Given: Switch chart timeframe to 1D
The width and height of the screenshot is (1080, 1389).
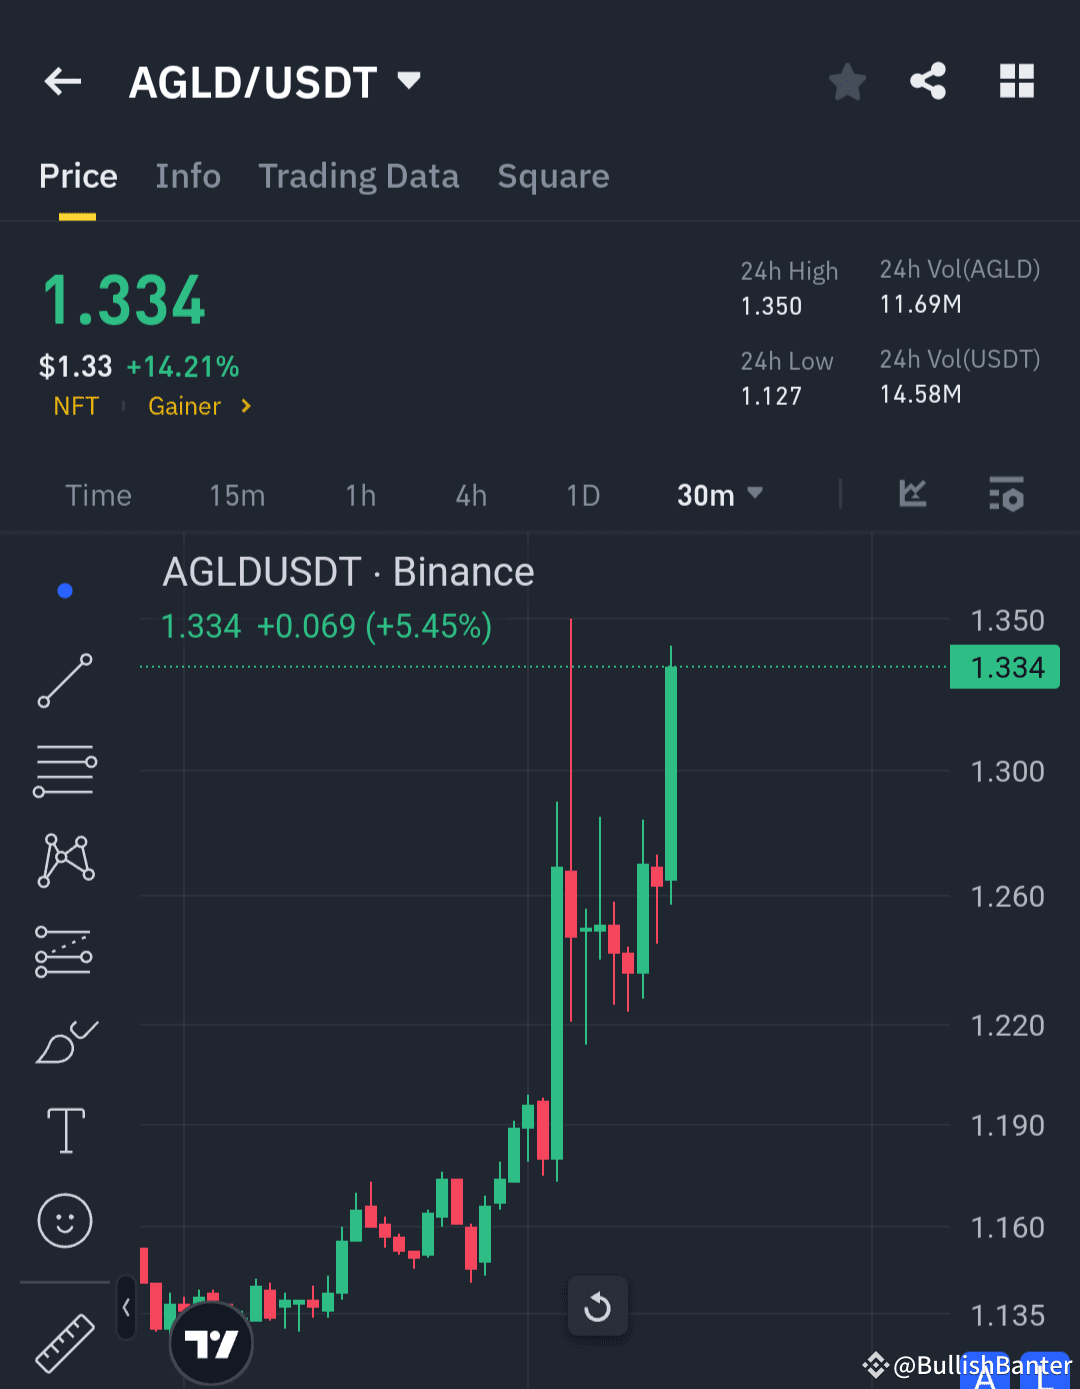Looking at the screenshot, I should click(583, 494).
